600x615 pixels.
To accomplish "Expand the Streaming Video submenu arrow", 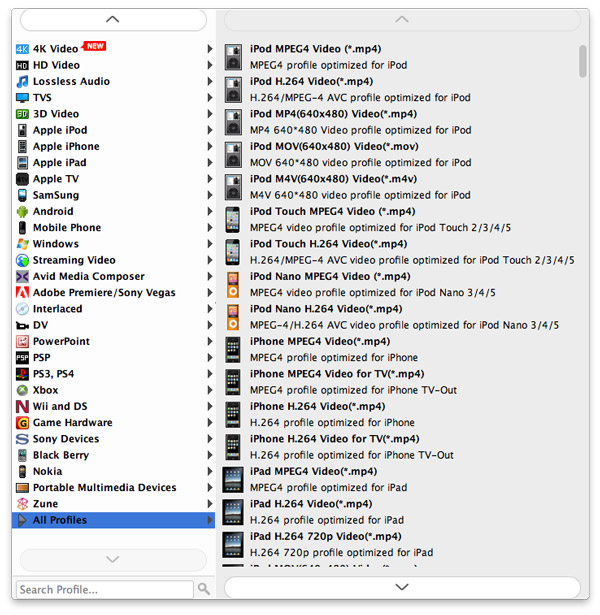I will pyautogui.click(x=210, y=260).
